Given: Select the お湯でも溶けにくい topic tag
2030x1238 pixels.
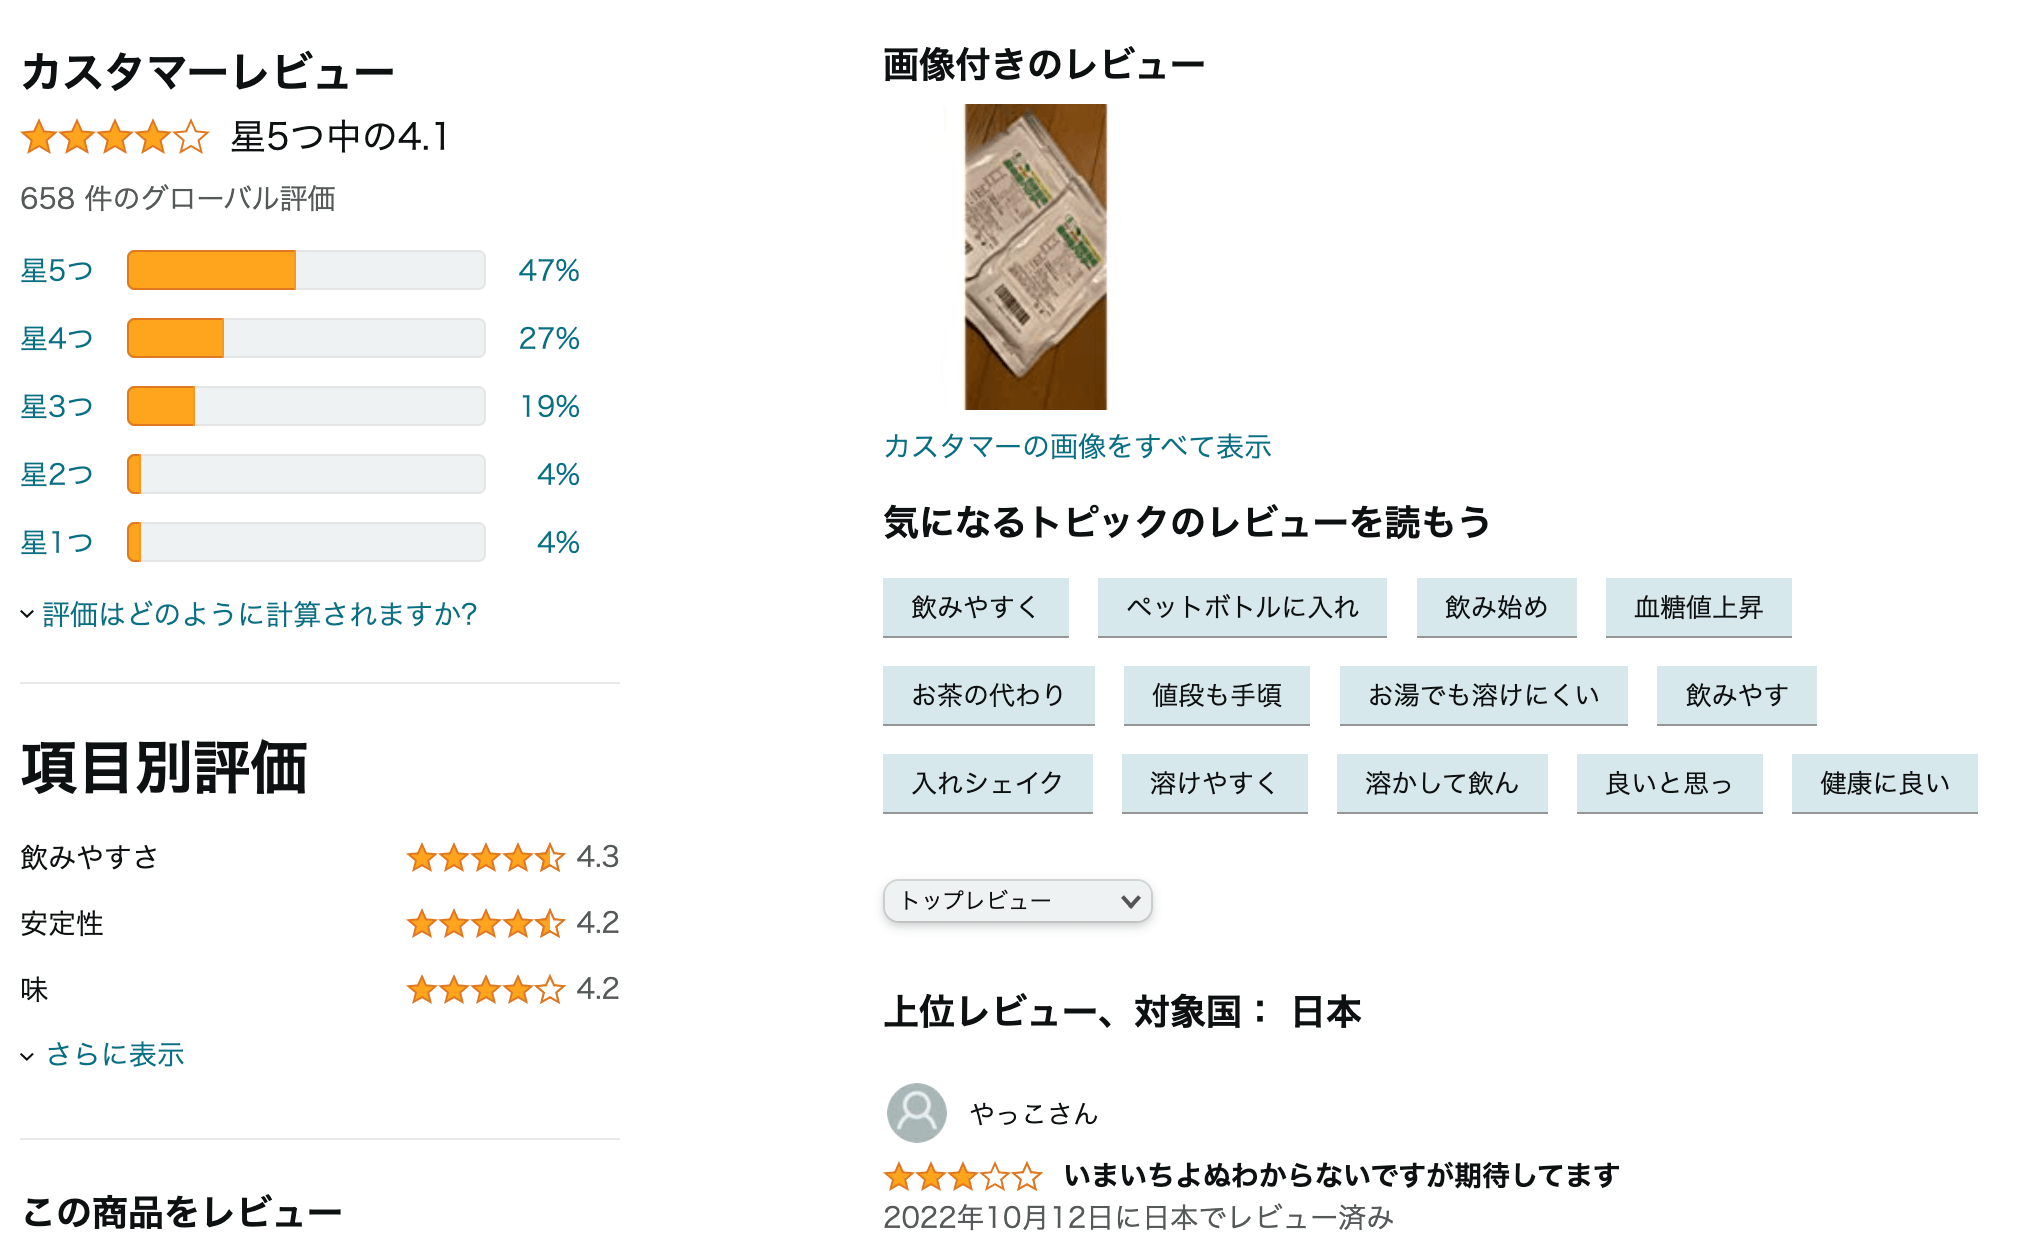Looking at the screenshot, I should 1484,695.
